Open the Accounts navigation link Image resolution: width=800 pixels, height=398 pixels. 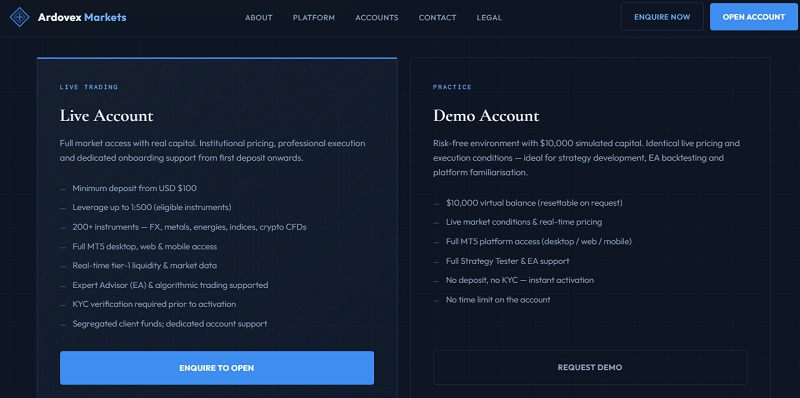[377, 17]
